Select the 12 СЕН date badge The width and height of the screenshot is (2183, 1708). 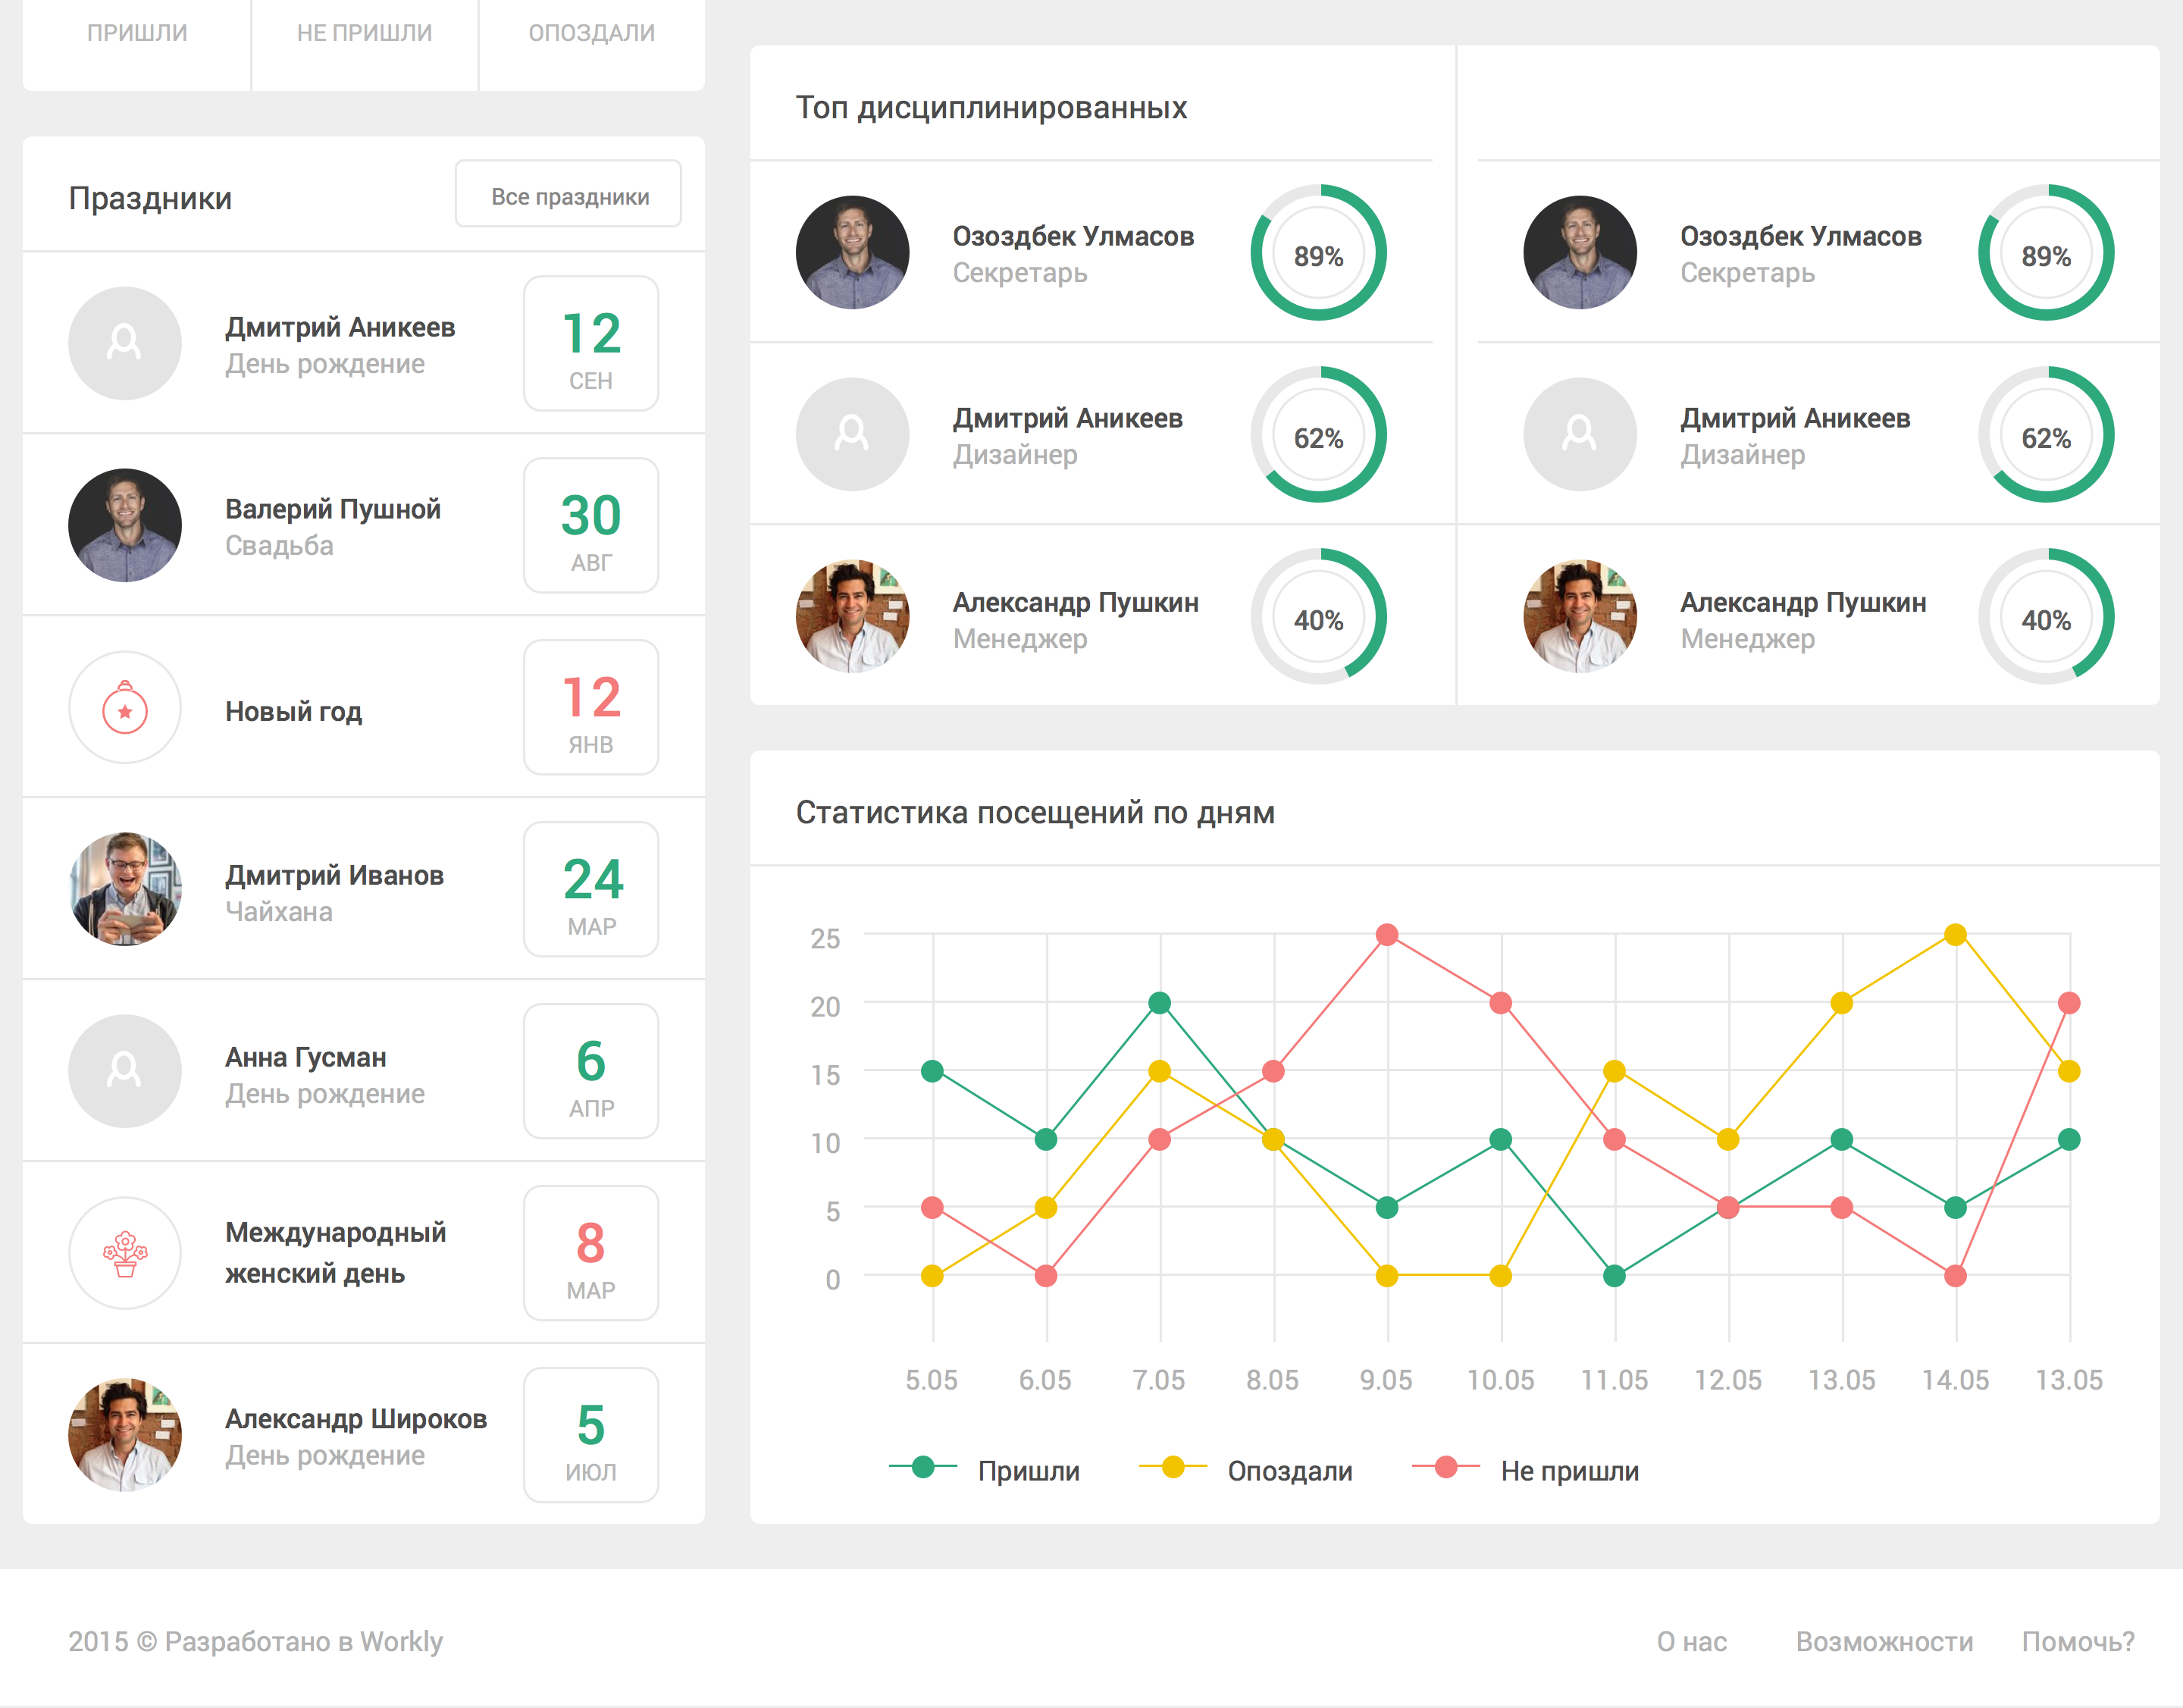tap(591, 343)
